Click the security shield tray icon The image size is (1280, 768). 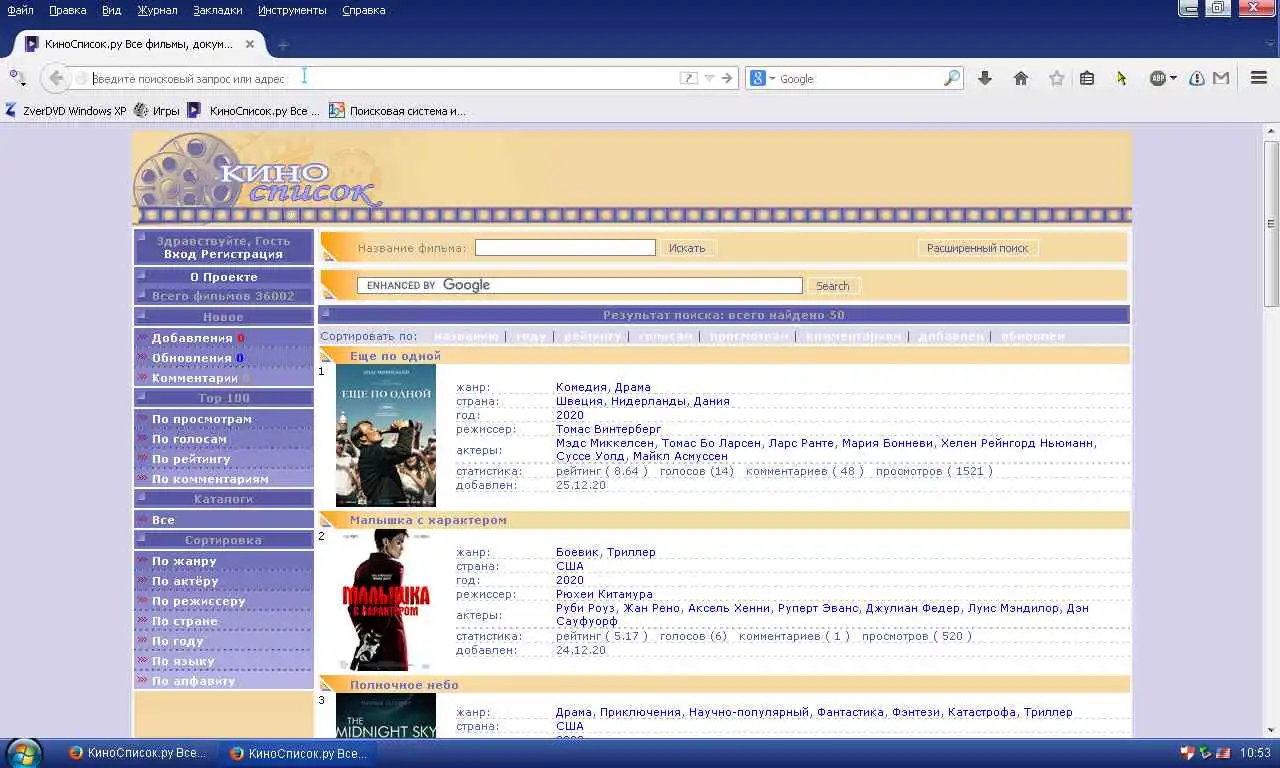tap(1187, 753)
